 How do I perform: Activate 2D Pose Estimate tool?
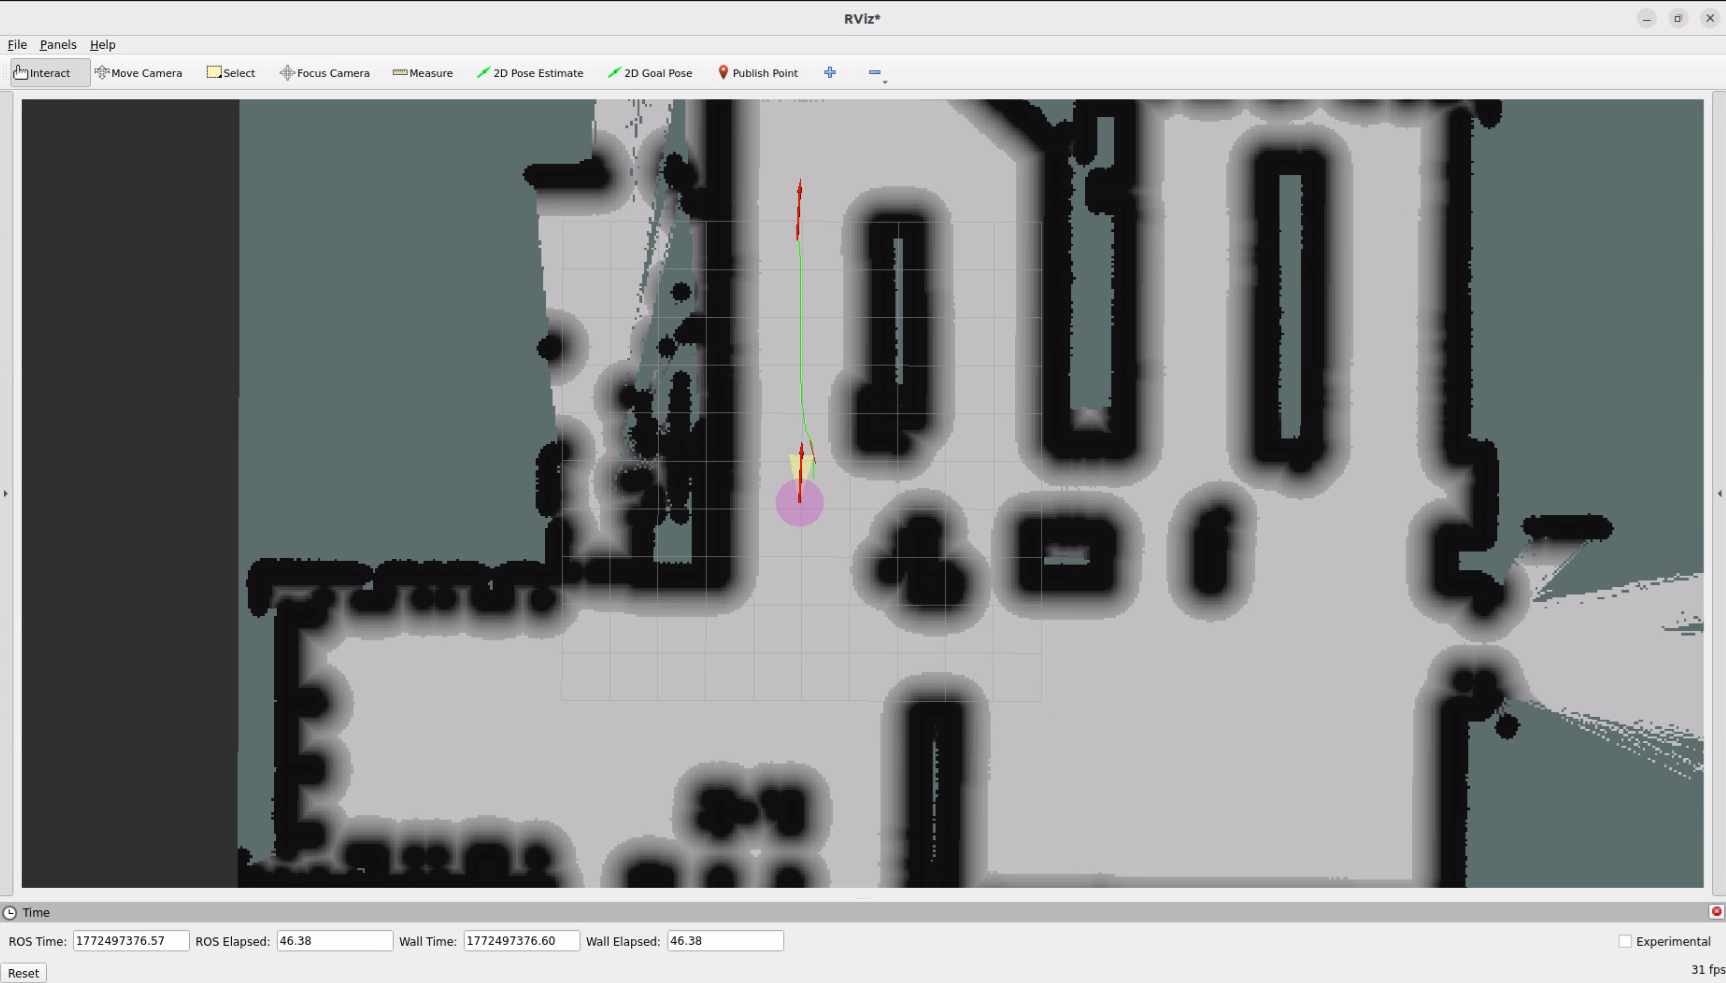coord(530,73)
